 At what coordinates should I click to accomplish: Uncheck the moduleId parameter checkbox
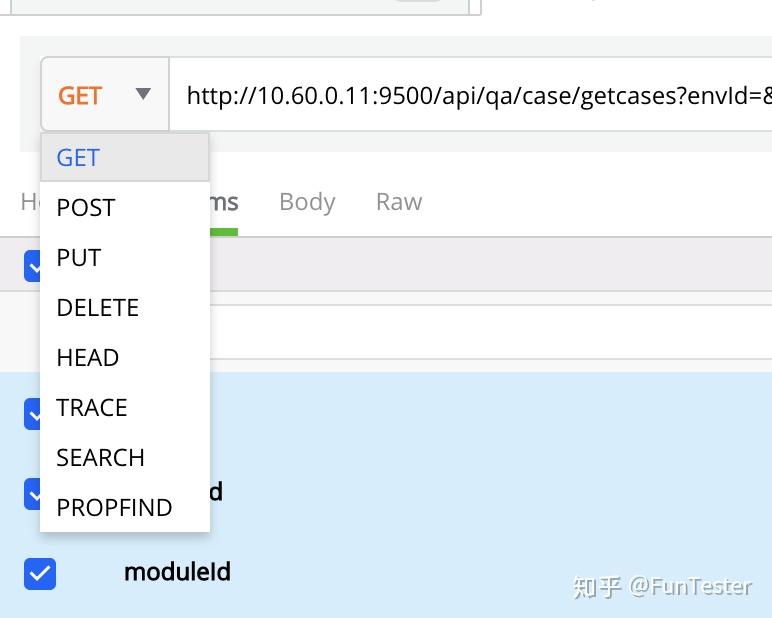[x=40, y=573]
